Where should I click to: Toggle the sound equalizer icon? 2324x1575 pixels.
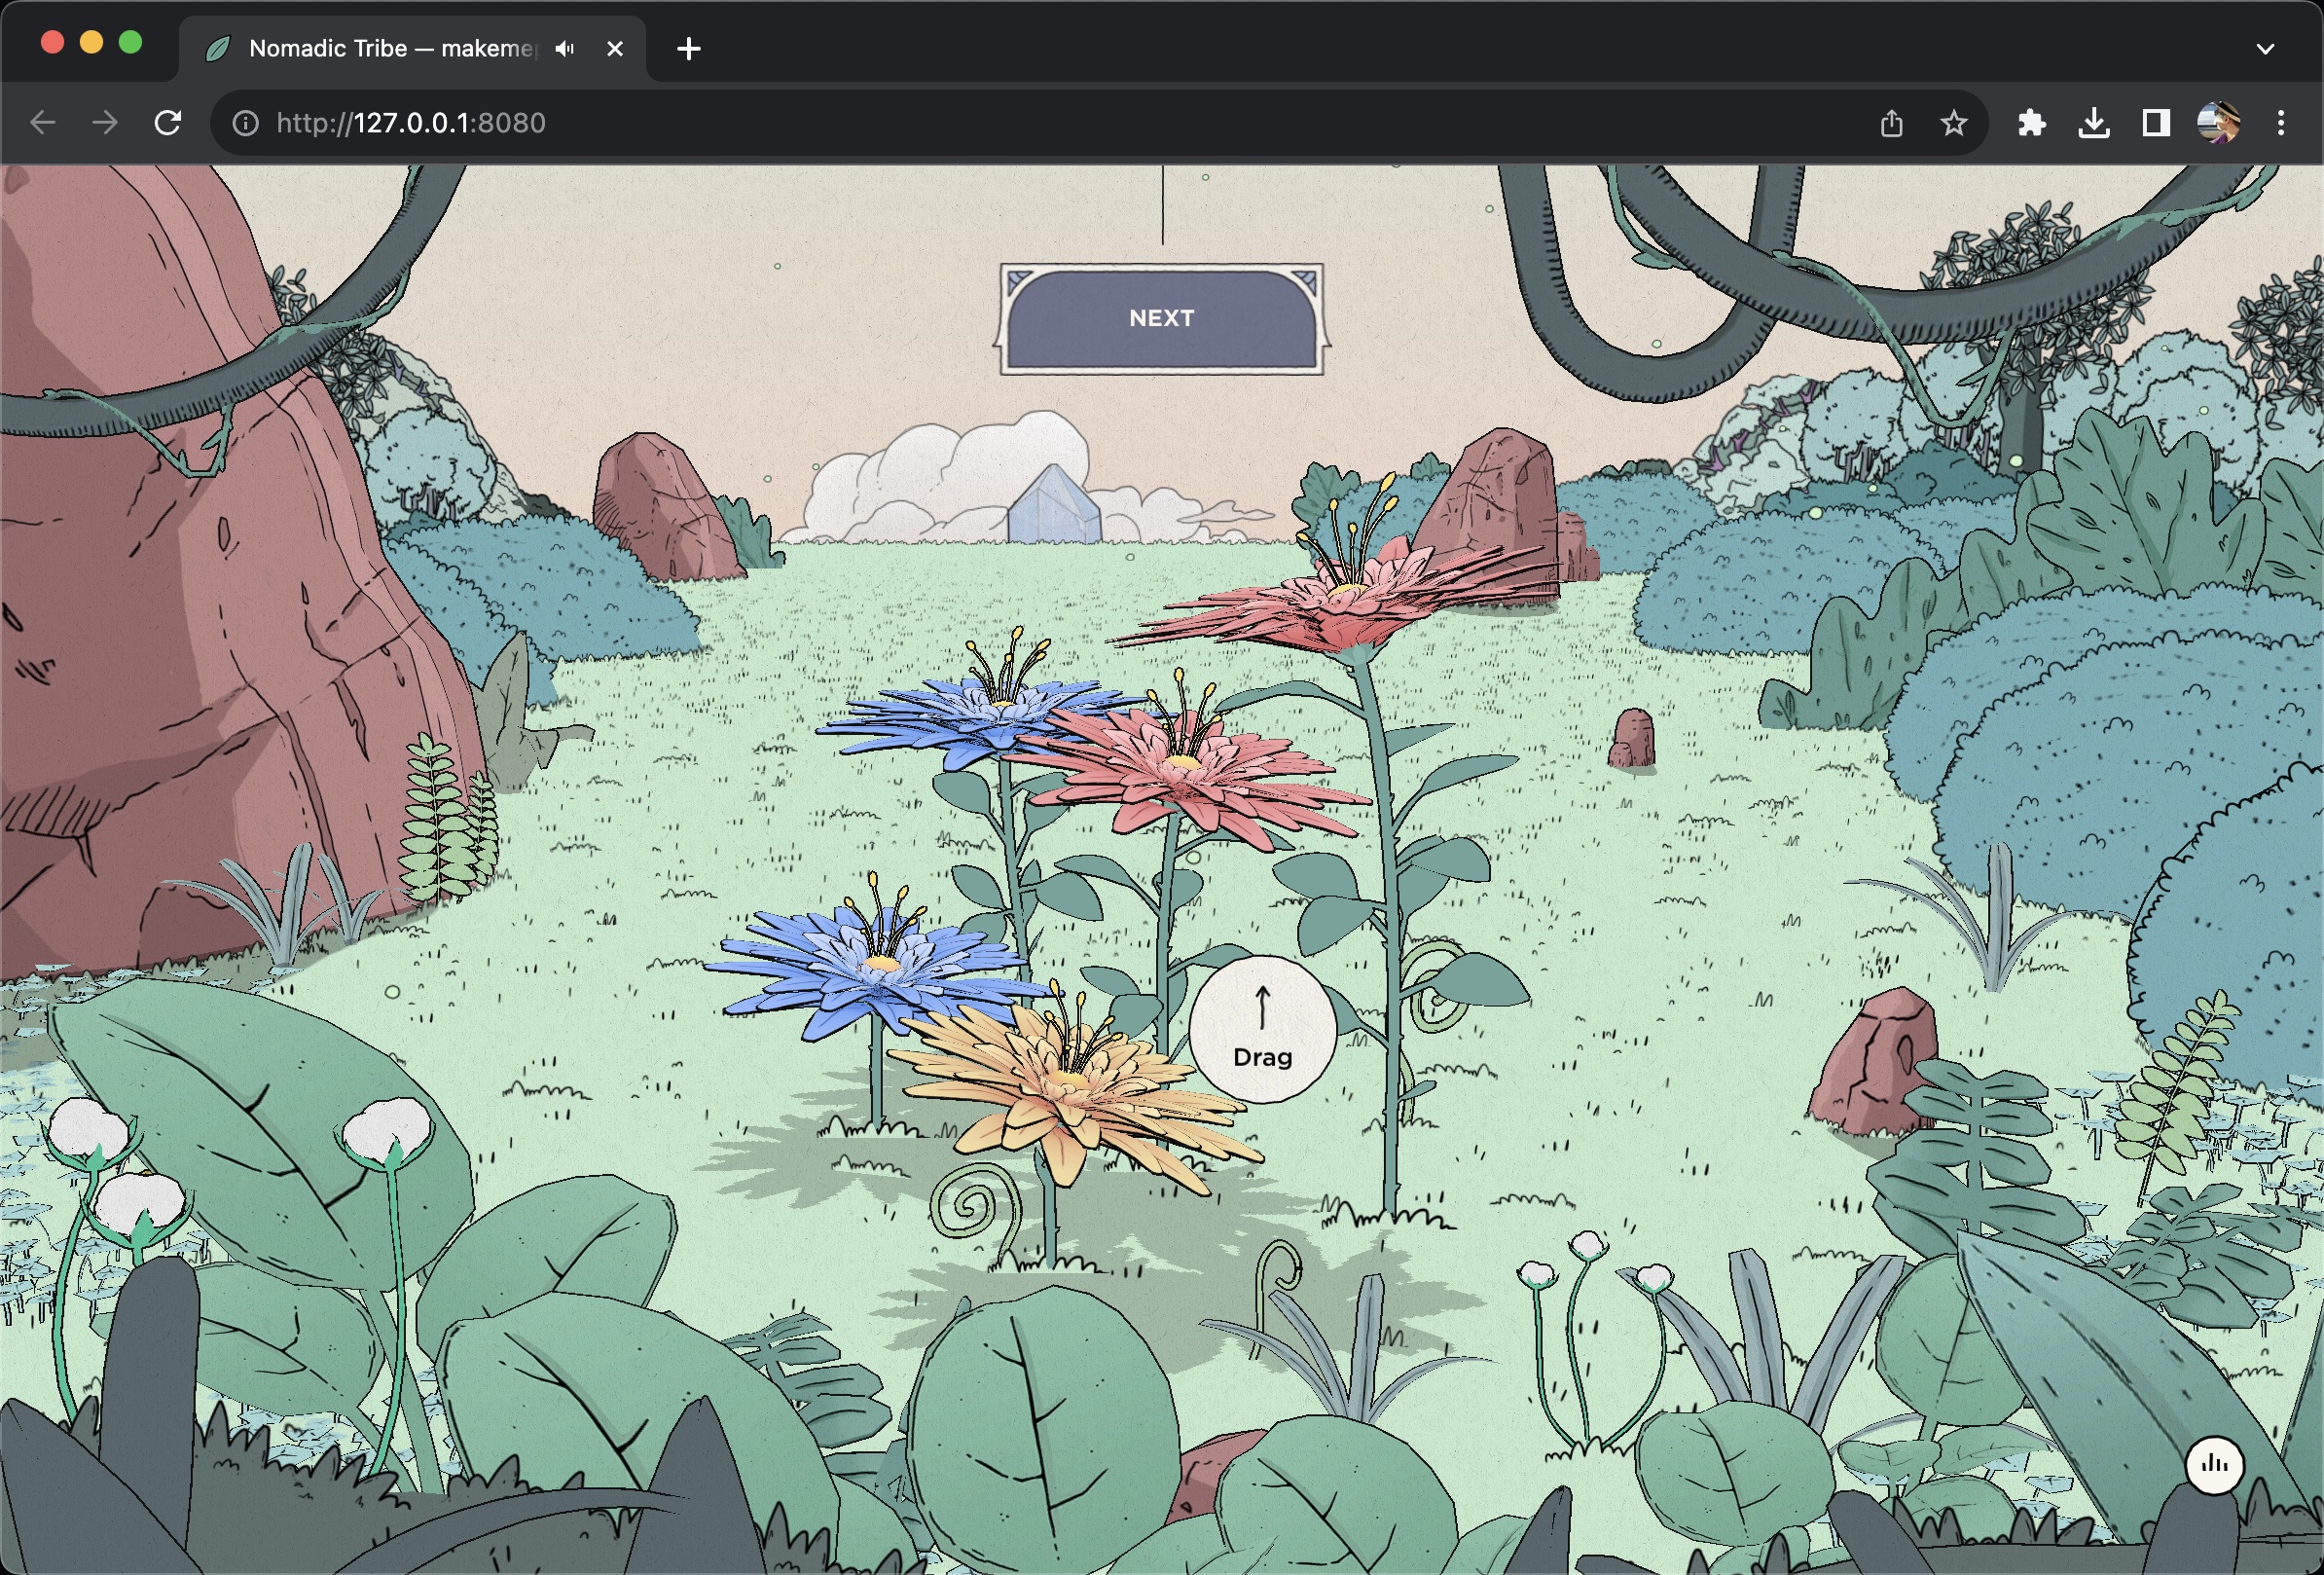click(x=2214, y=1465)
